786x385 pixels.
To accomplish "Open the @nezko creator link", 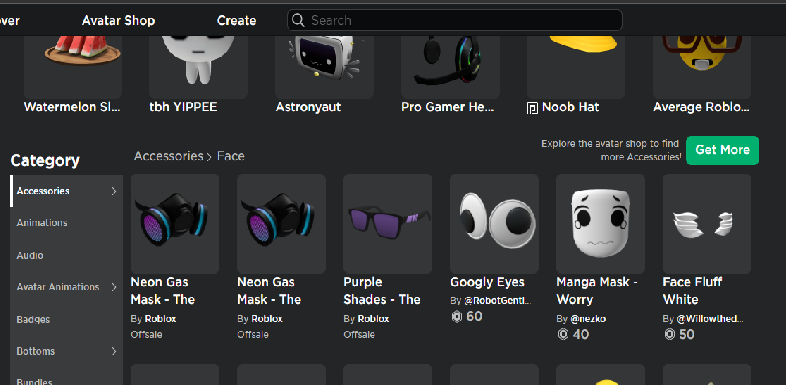I will 588,318.
